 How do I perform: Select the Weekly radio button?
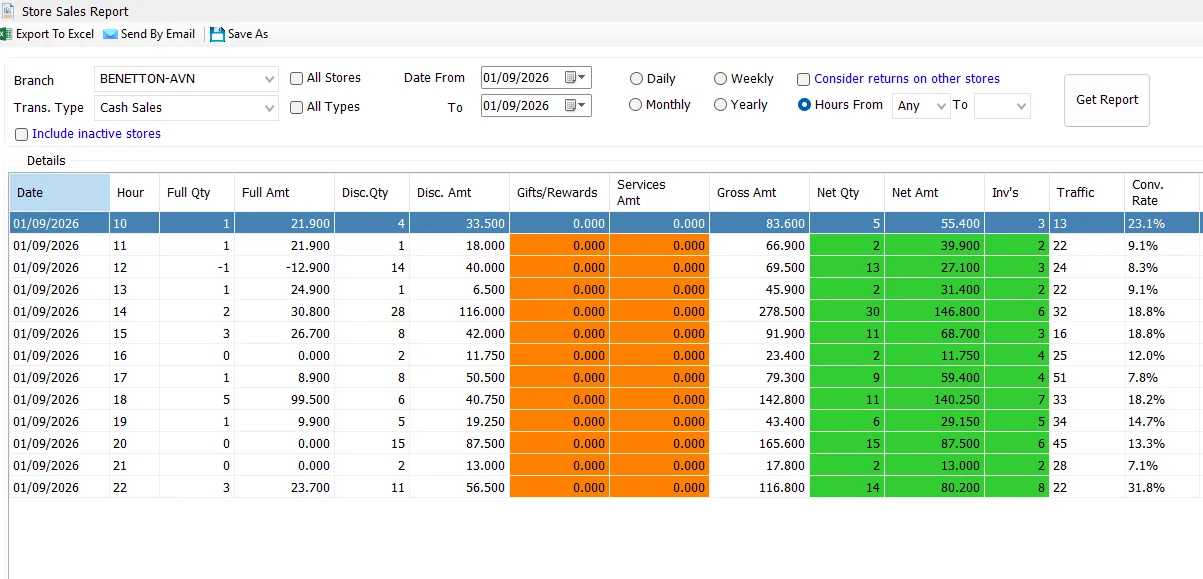coord(720,79)
